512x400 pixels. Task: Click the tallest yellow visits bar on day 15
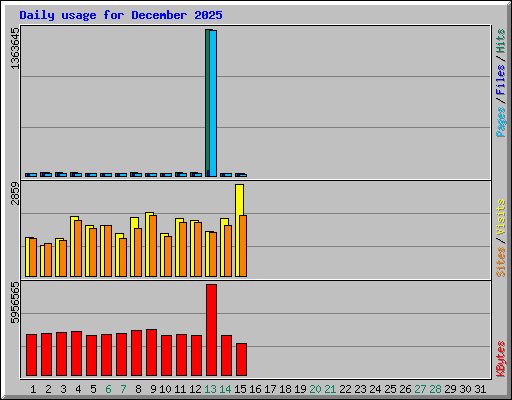[239, 200]
